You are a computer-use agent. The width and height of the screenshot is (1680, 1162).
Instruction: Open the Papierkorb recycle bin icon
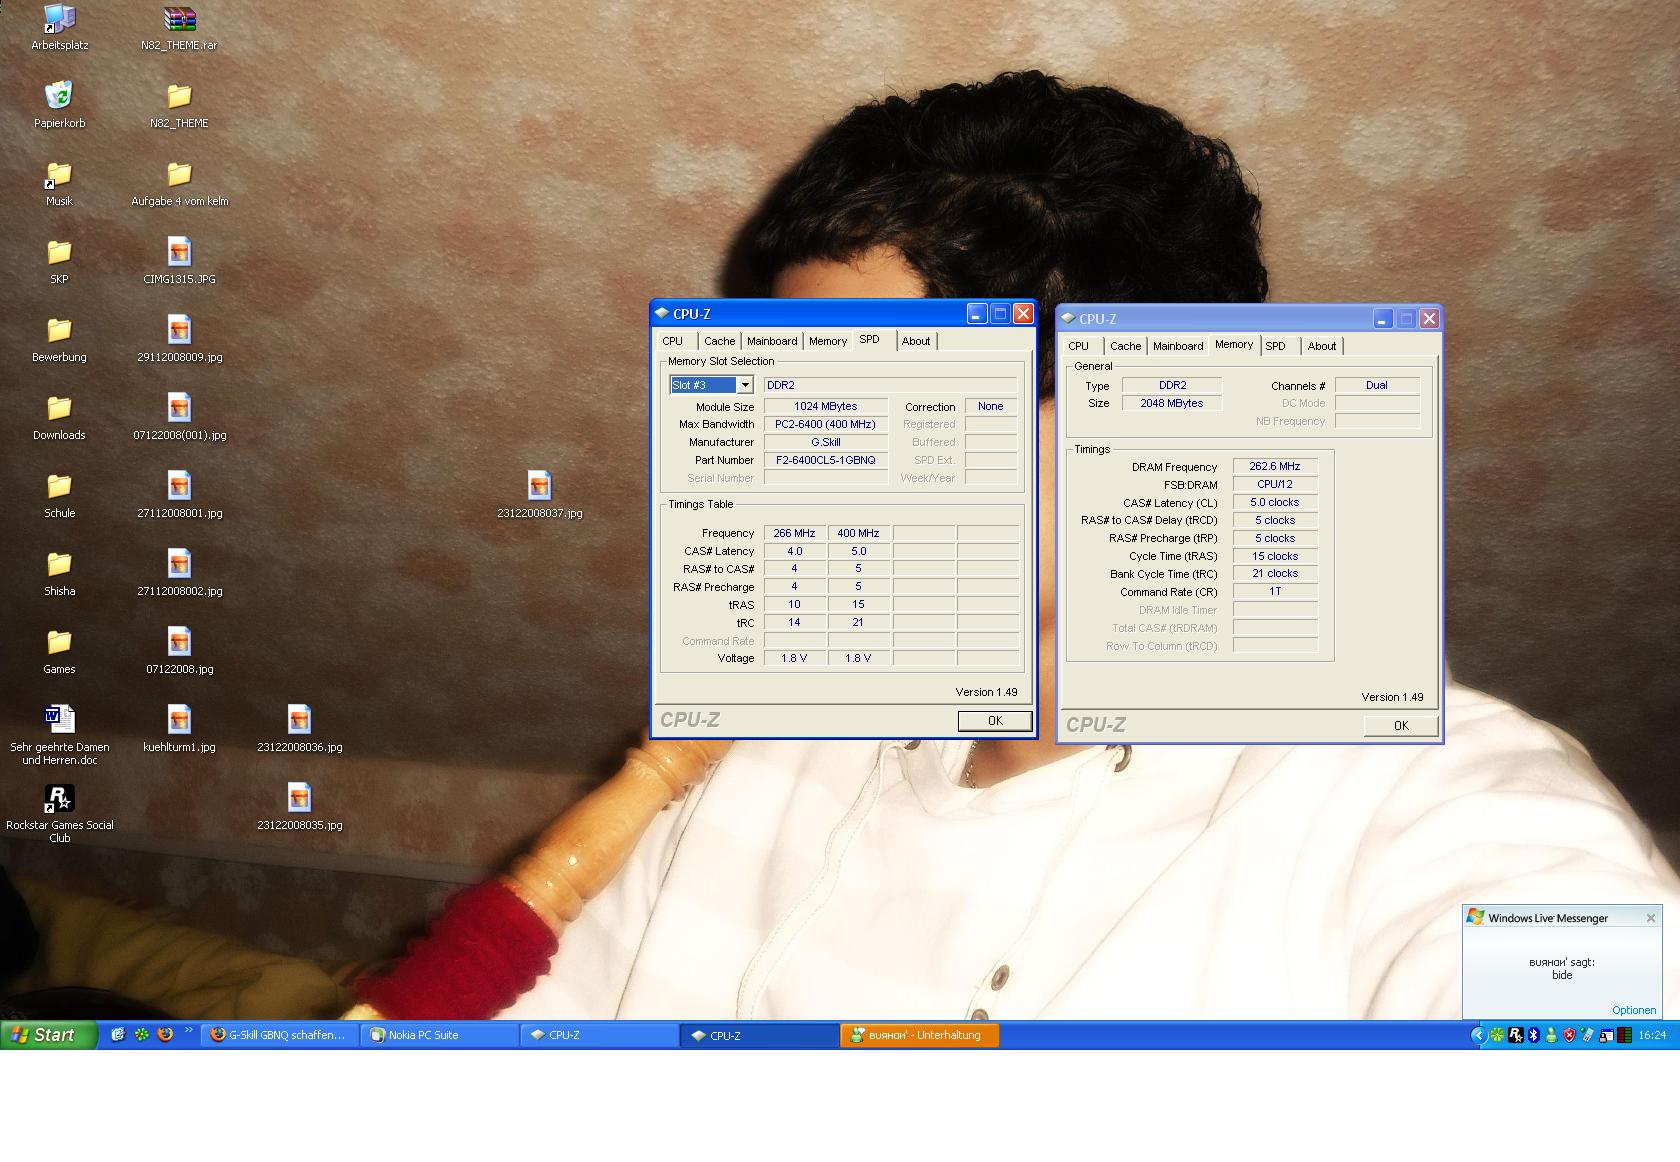pyautogui.click(x=59, y=97)
